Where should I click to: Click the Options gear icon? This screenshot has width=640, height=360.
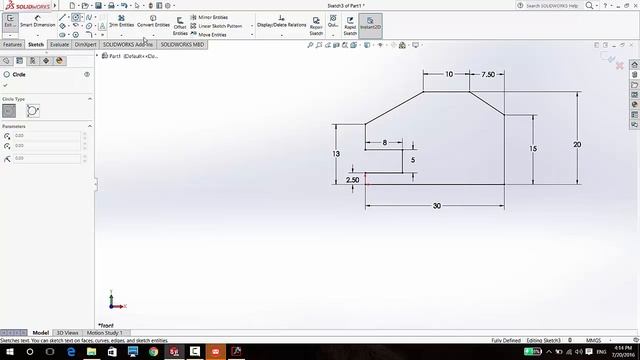(168, 6)
